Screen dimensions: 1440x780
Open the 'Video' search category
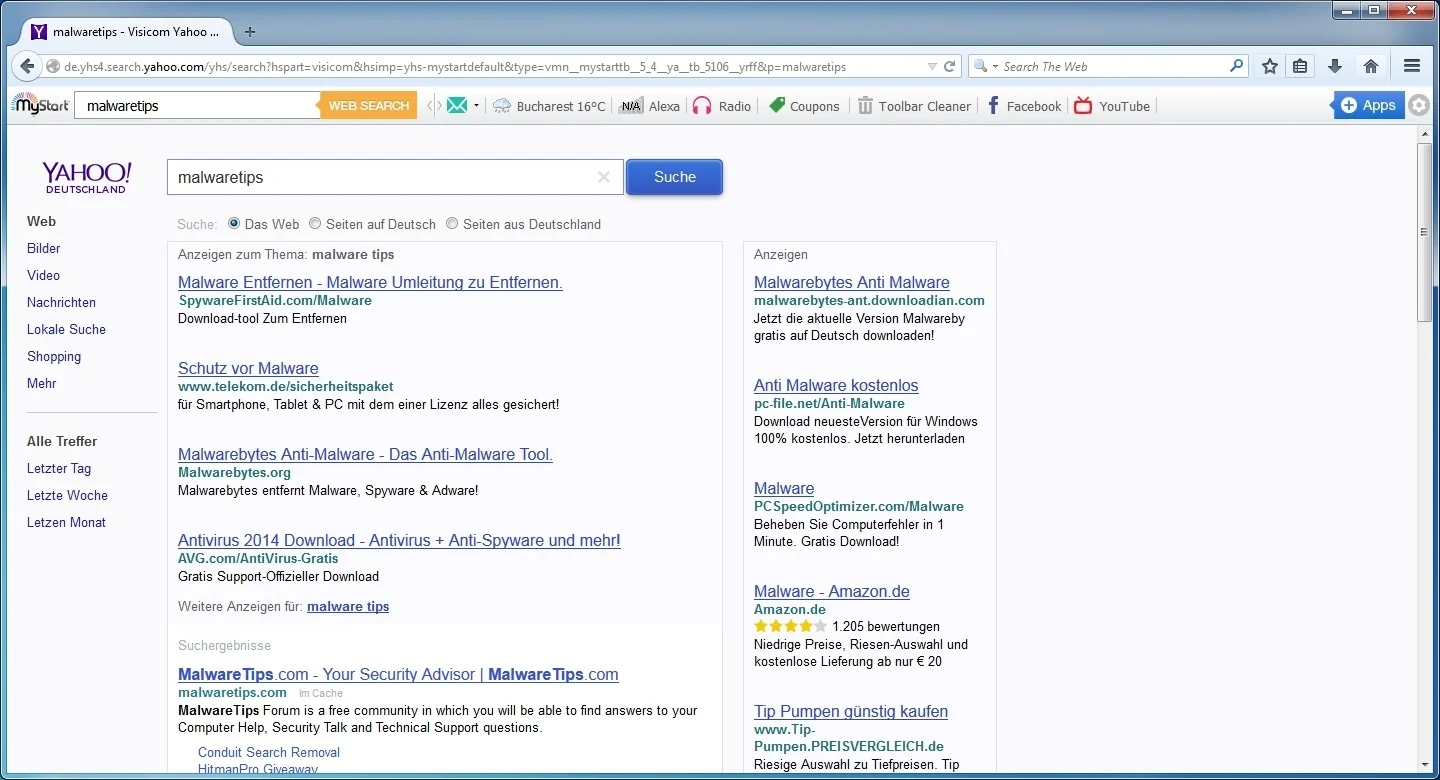click(x=43, y=275)
